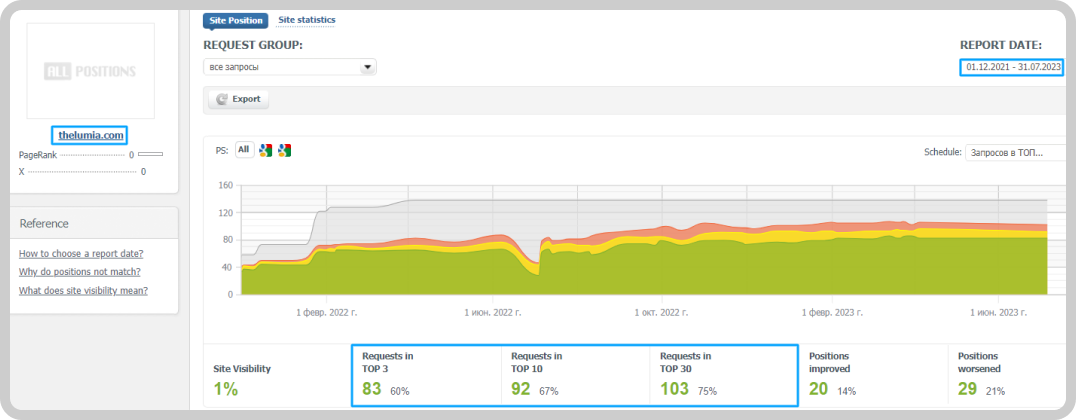
Task: Click the Requests in TOP 10 value
Action: click(x=521, y=390)
